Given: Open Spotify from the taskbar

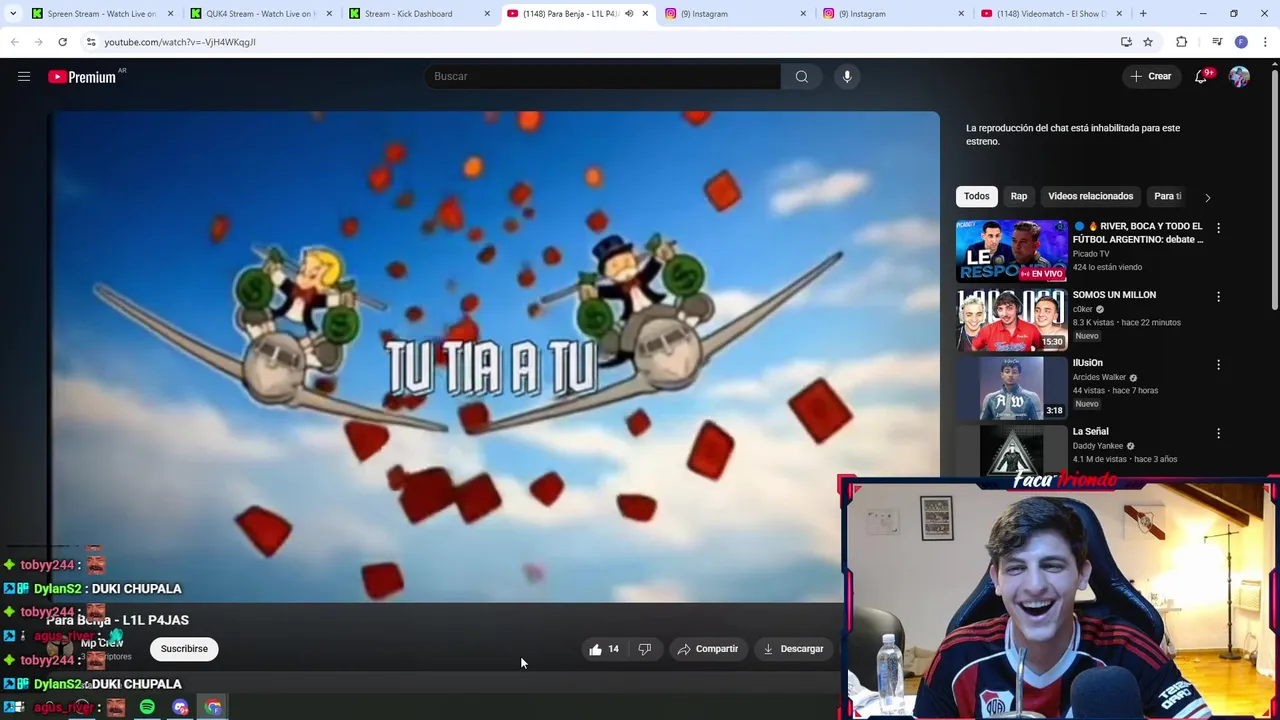Looking at the screenshot, I should 147,707.
